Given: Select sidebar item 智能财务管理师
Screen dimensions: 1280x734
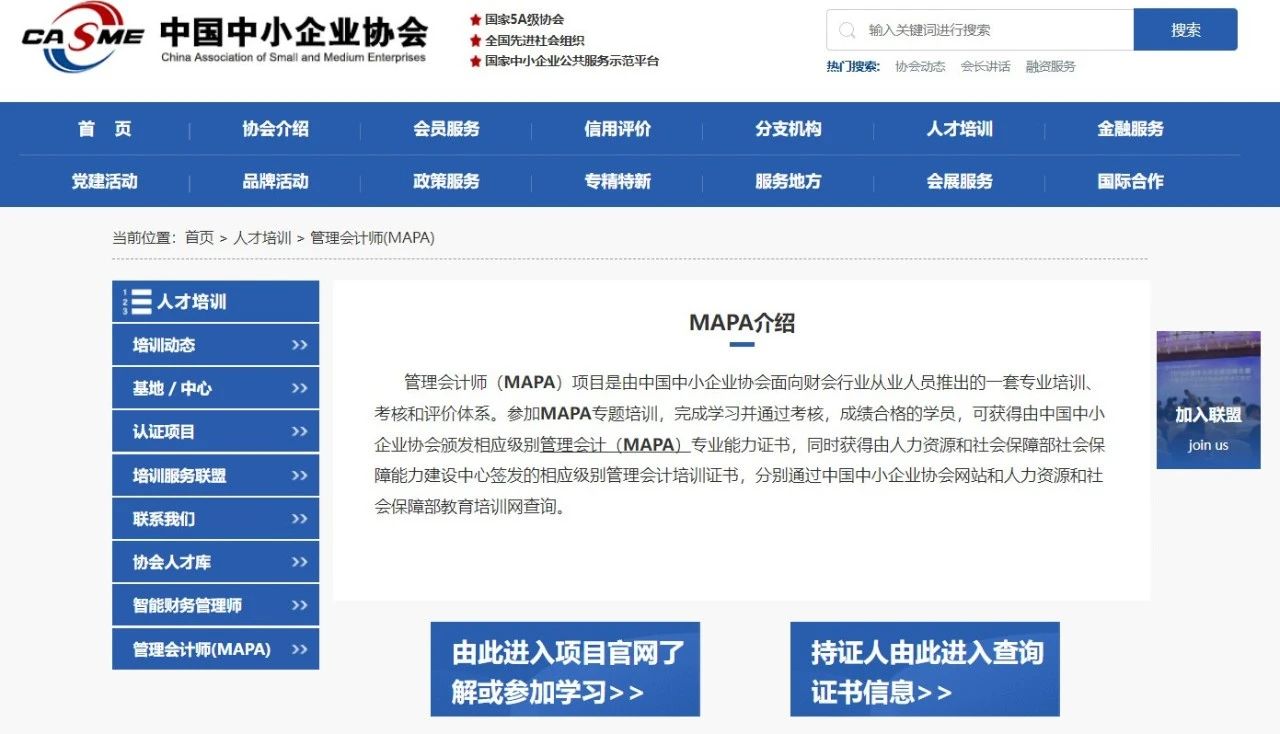Looking at the screenshot, I should tap(215, 605).
